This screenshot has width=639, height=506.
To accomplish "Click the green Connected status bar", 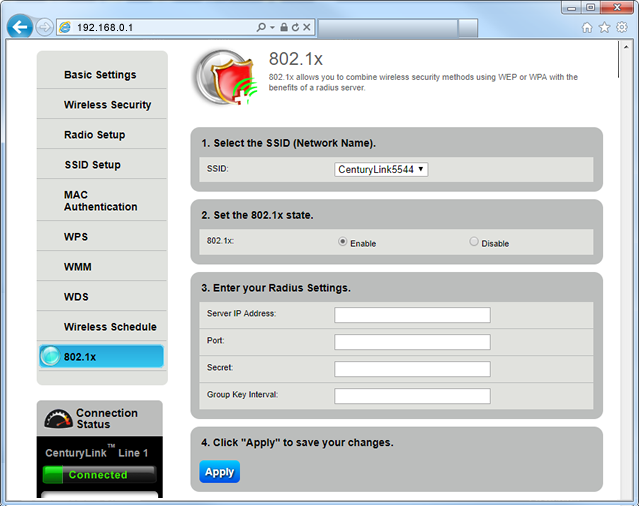I will [98, 475].
